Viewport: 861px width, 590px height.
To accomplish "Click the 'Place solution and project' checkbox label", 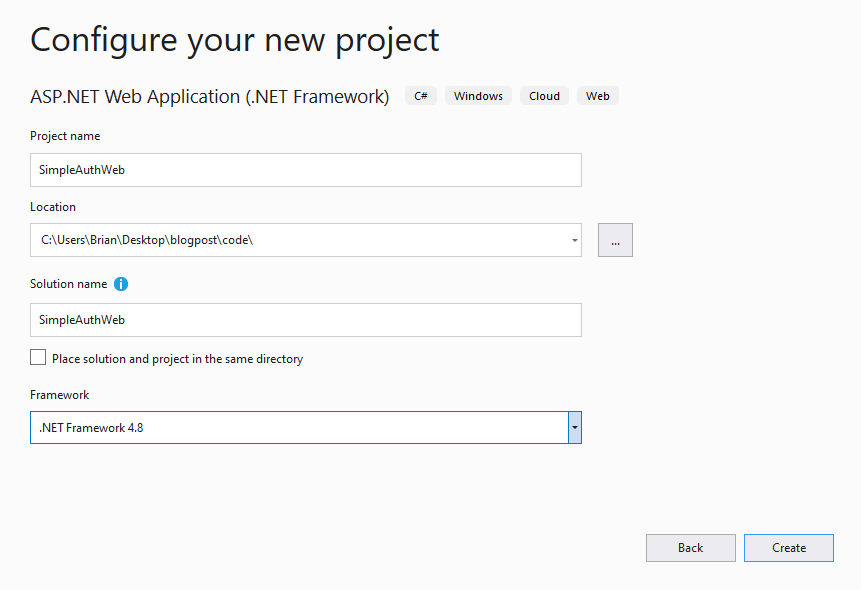I will click(177, 359).
